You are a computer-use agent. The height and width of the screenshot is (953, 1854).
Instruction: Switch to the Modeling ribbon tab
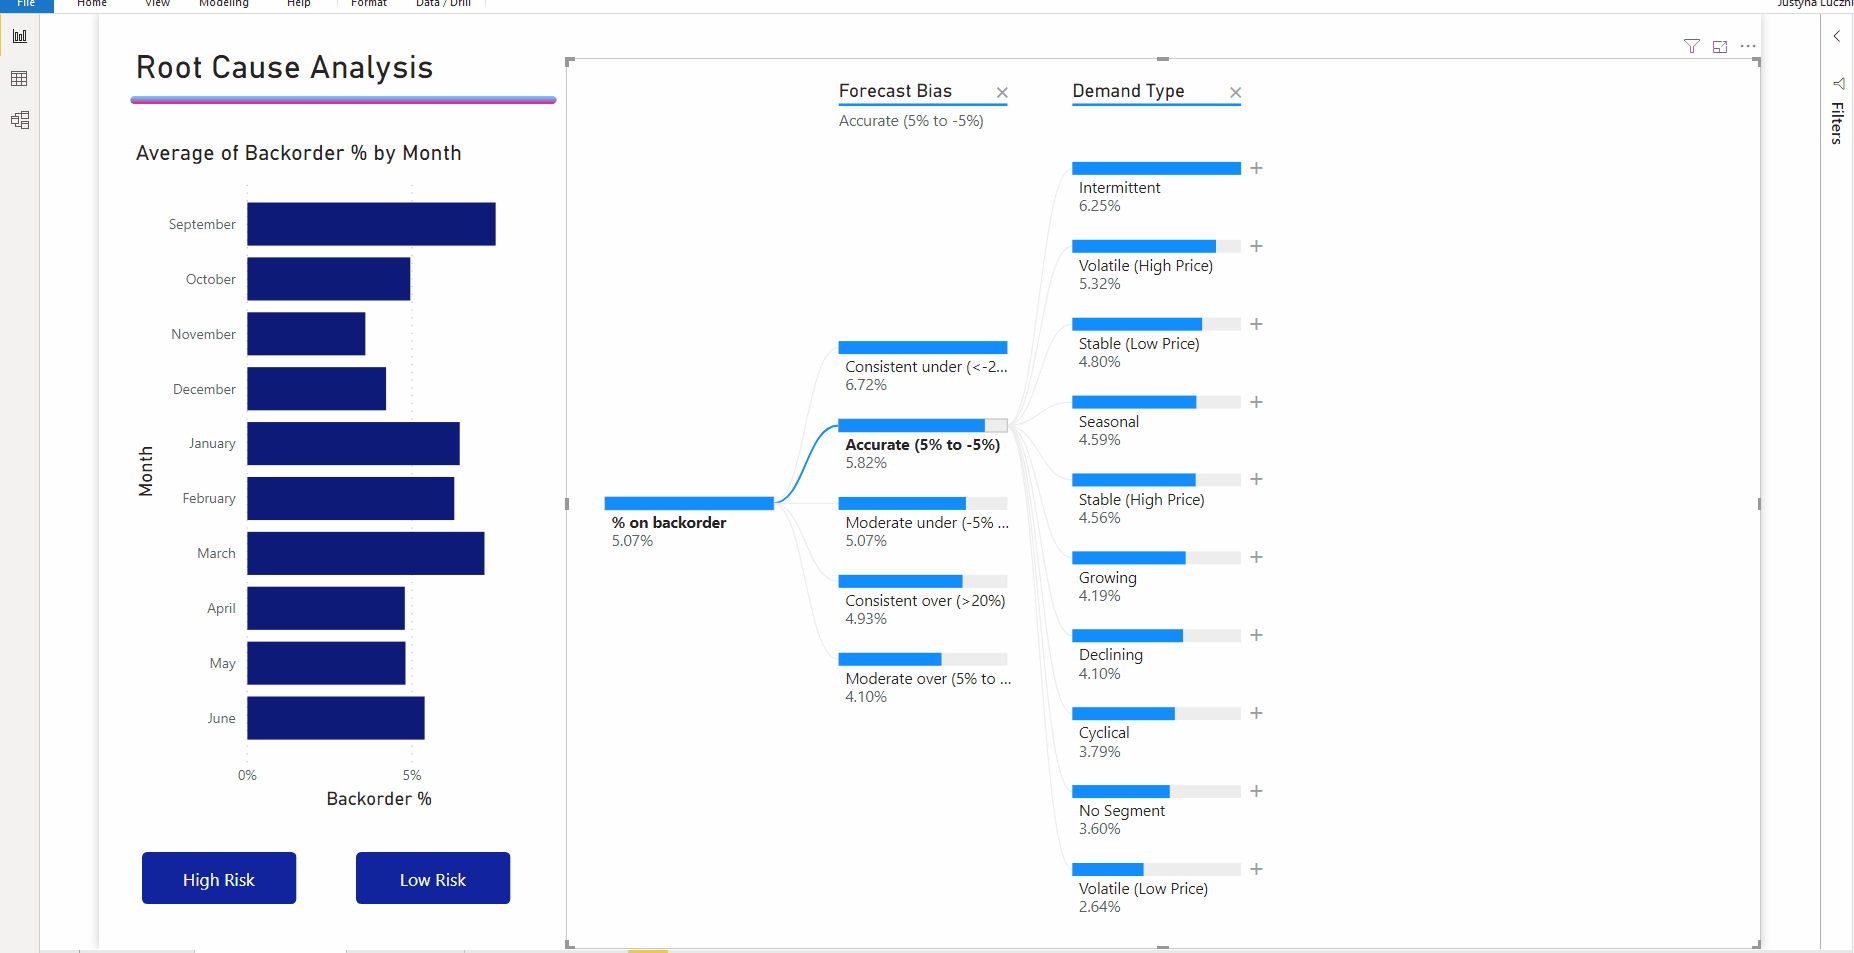(223, 4)
